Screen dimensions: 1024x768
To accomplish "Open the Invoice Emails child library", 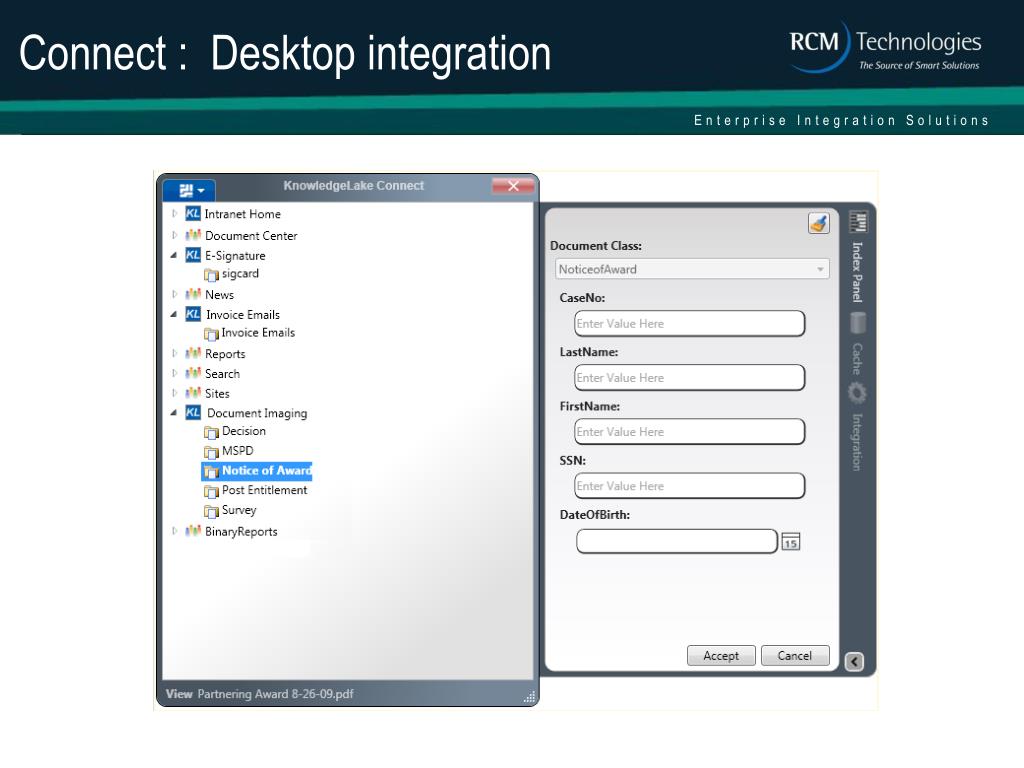I will [x=258, y=333].
